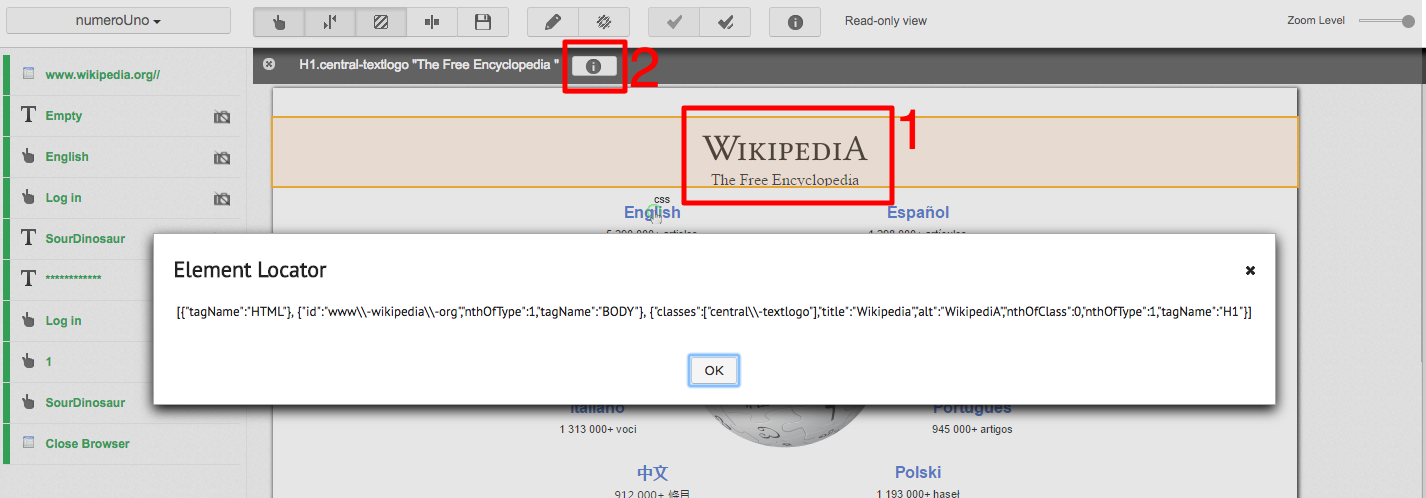This screenshot has width=1426, height=498.
Task: Click the hand icon of step 1
Action: (28, 361)
